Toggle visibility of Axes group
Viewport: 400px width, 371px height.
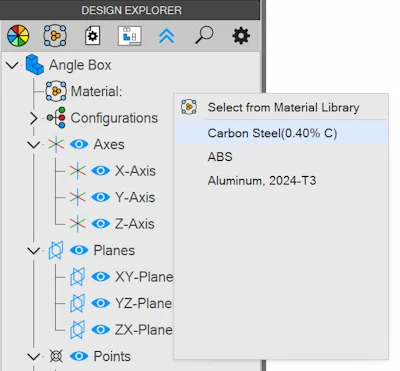(79, 144)
